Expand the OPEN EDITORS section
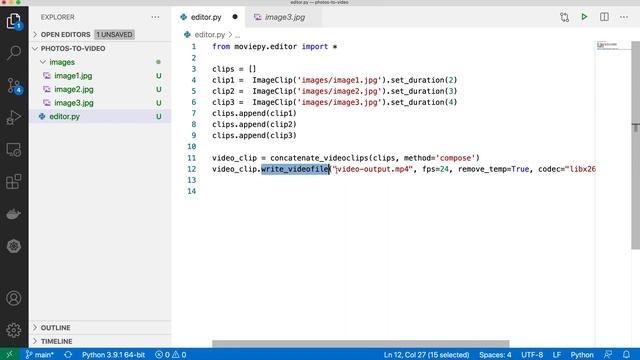This screenshot has width=640, height=360. (65, 35)
